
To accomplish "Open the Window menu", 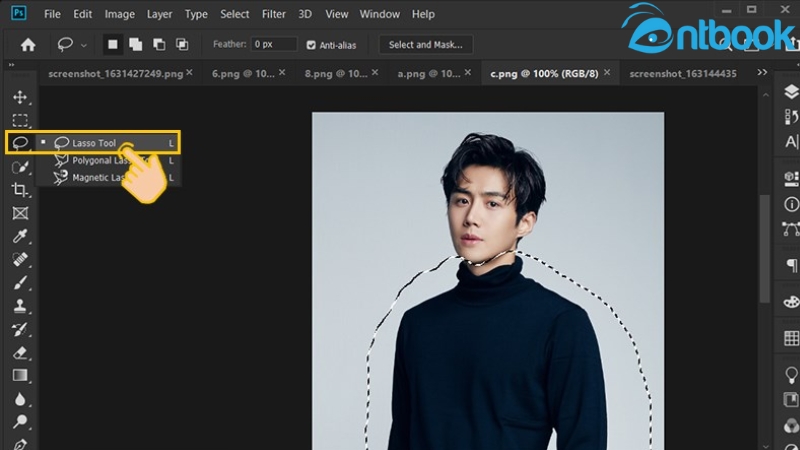I will point(380,14).
